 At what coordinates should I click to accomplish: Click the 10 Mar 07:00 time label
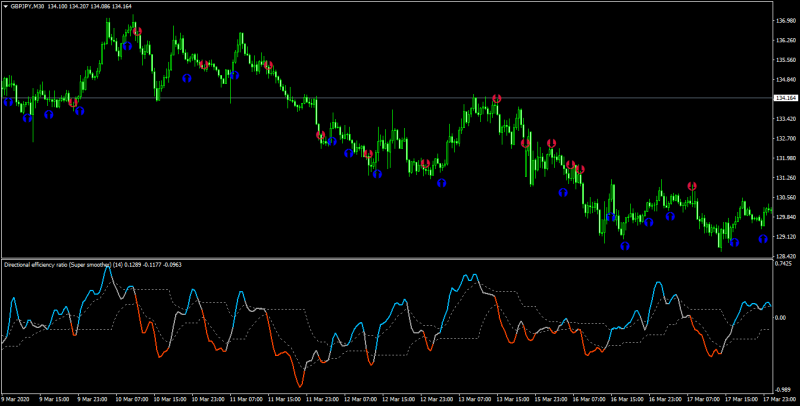click(132, 399)
